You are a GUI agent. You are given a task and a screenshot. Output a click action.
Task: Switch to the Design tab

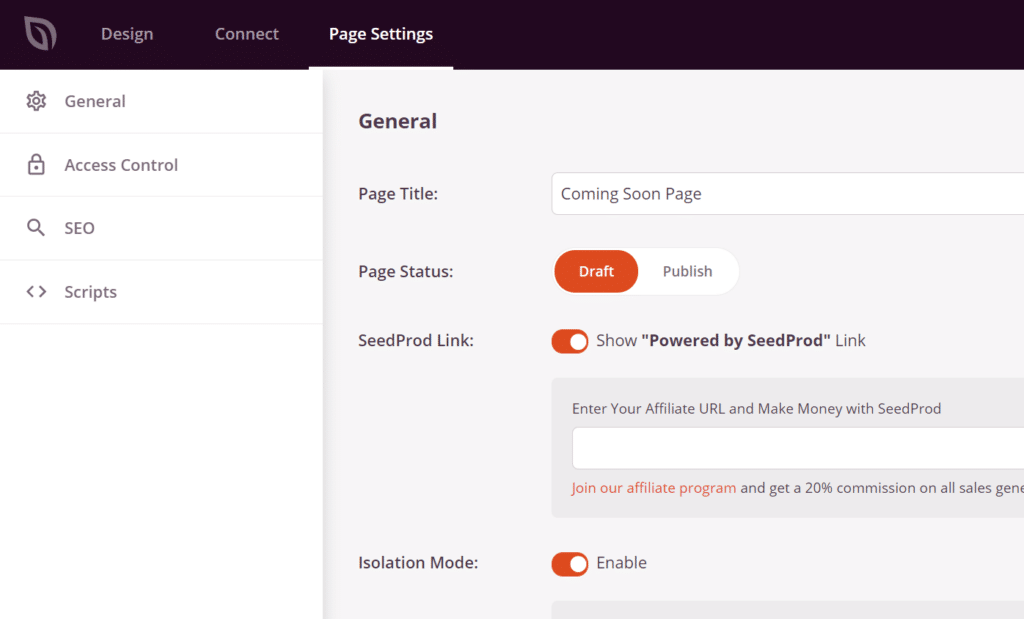click(127, 33)
